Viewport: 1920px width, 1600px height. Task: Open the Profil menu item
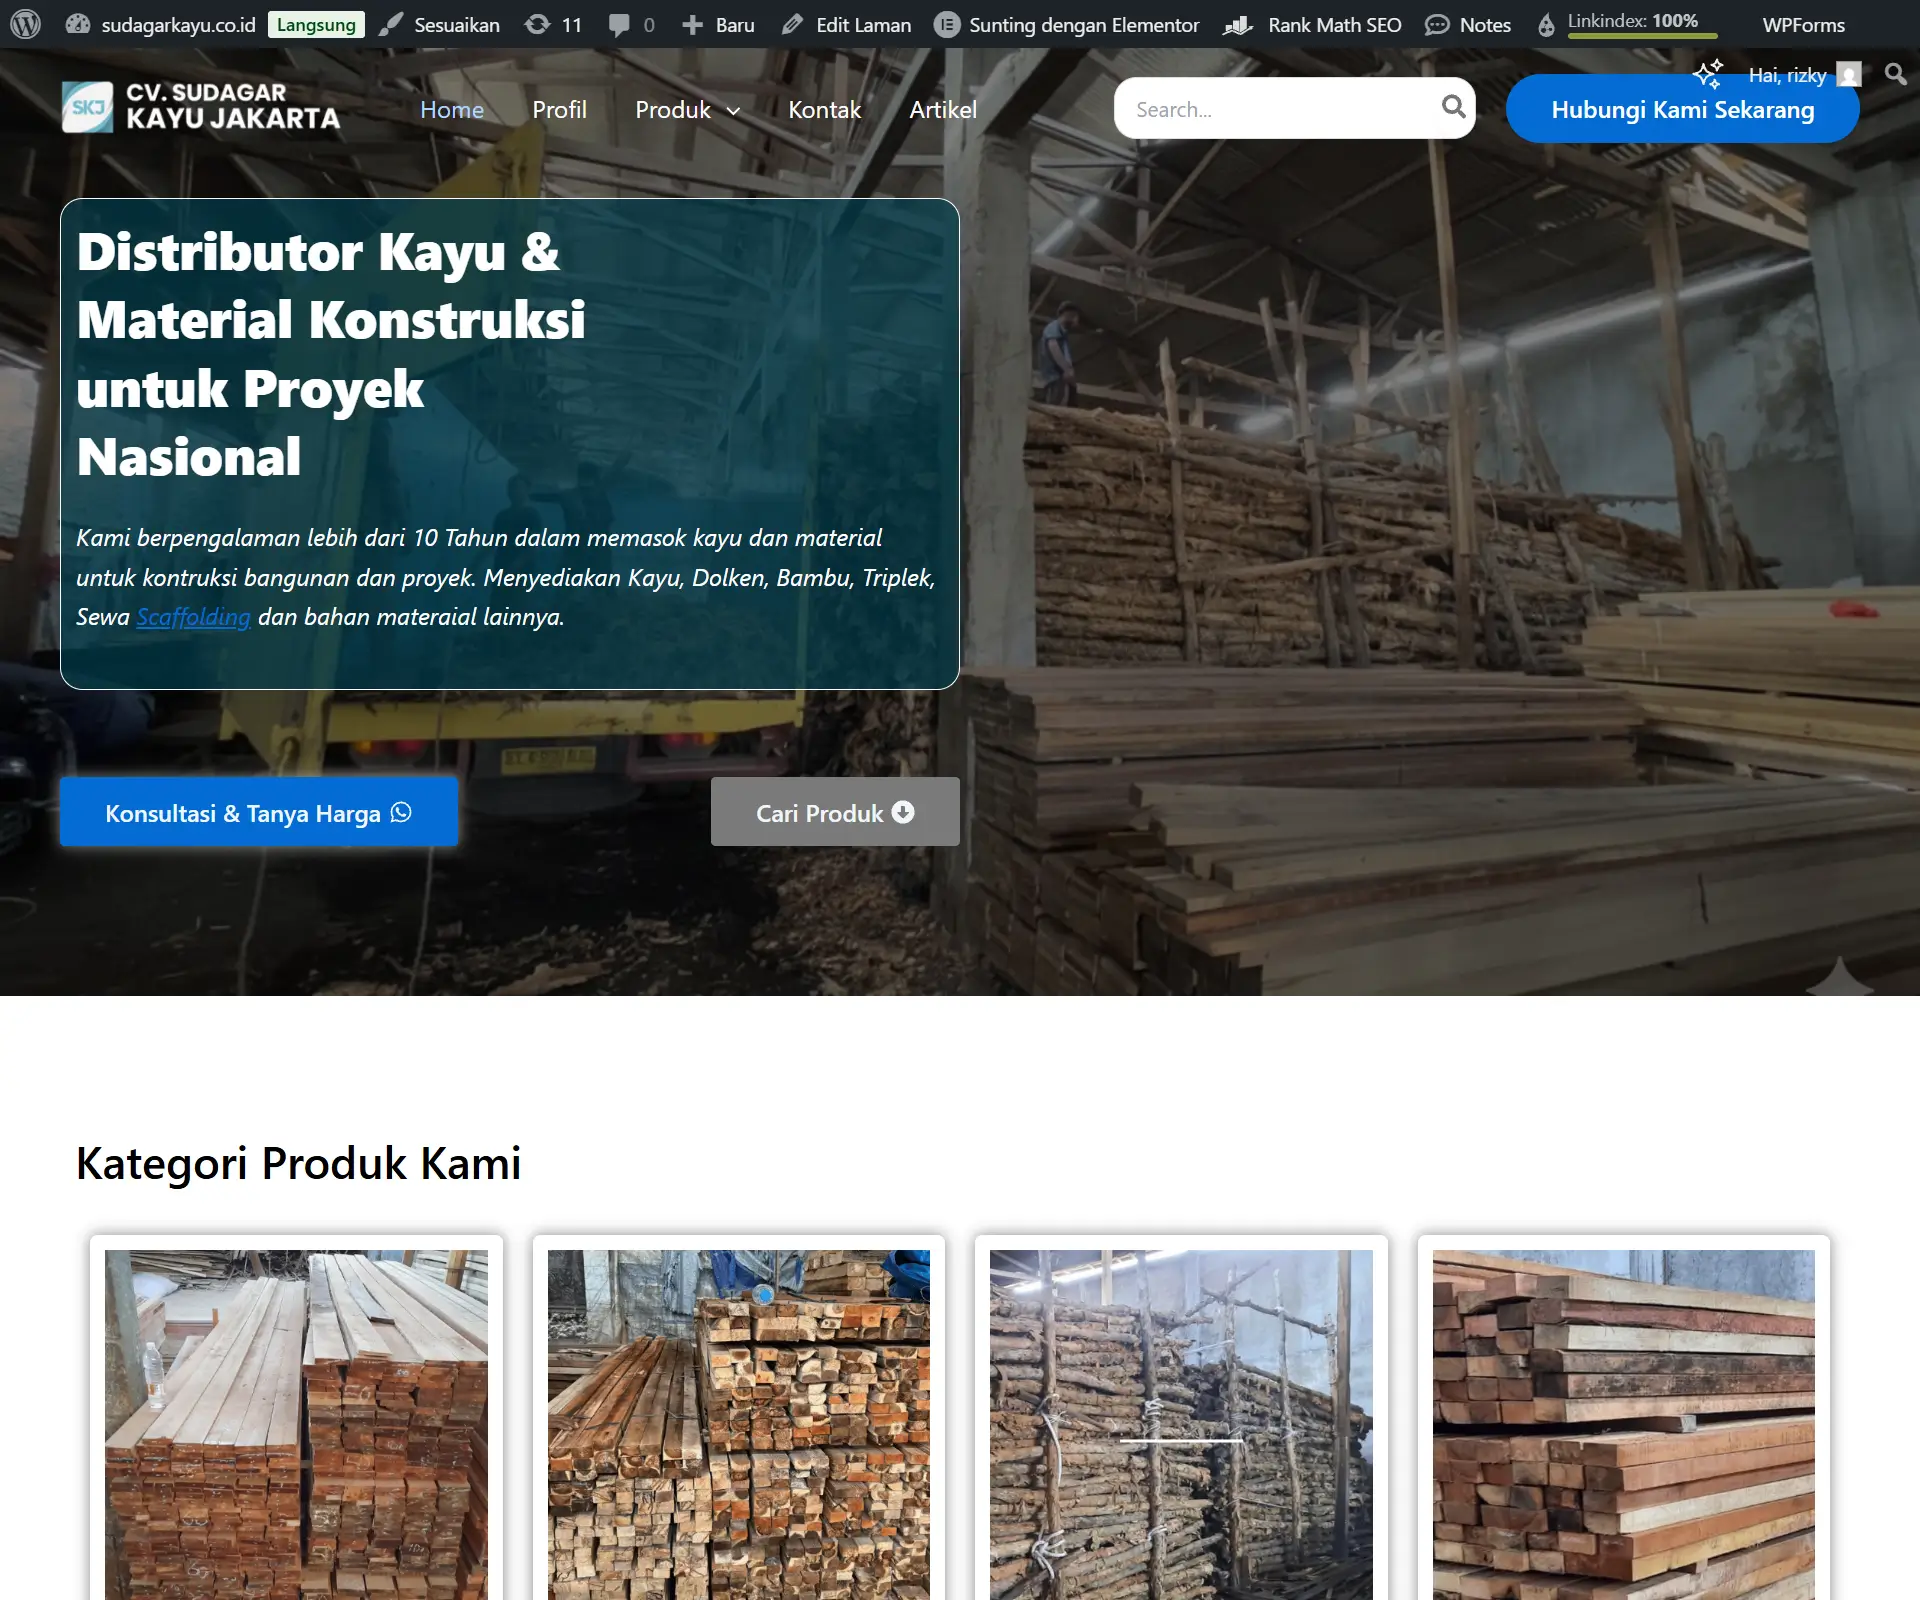[x=559, y=109]
